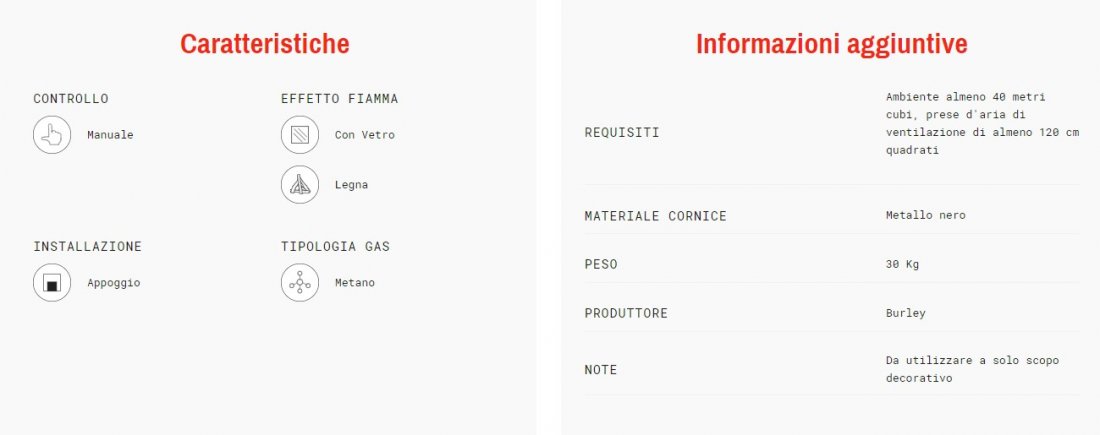Click the Metano gas molecule icon

tap(300, 283)
